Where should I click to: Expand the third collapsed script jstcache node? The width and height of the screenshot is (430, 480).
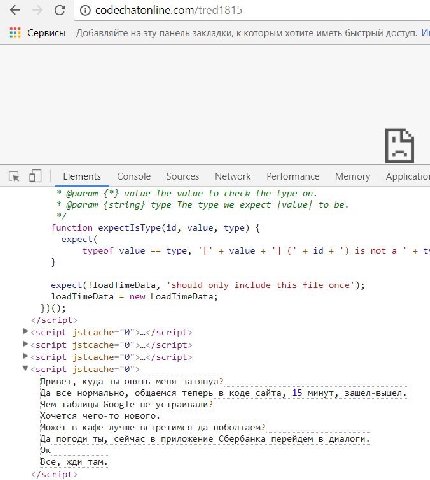[x=25, y=356]
